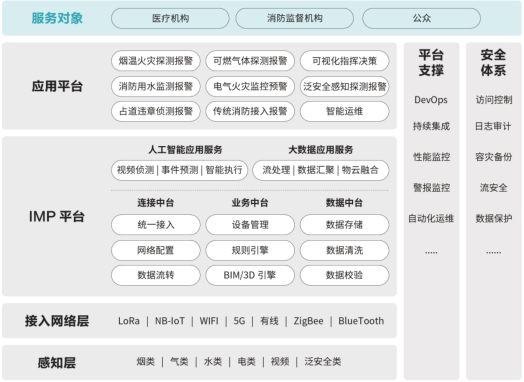Click 流处理 | 数据汇聚 | 物云融合 box

(x=321, y=170)
